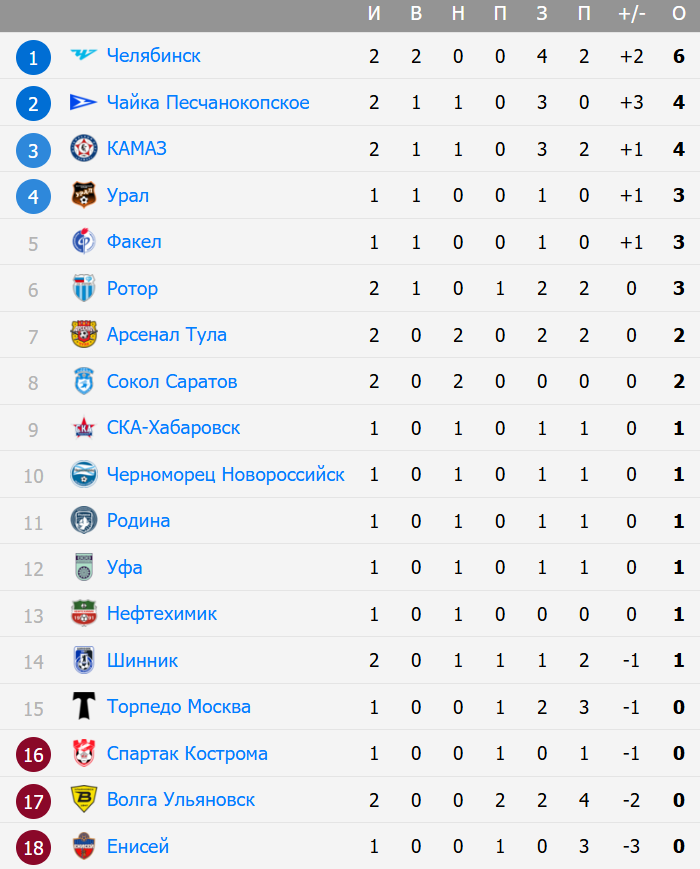Open the Сокол Саратов team link

(172, 381)
